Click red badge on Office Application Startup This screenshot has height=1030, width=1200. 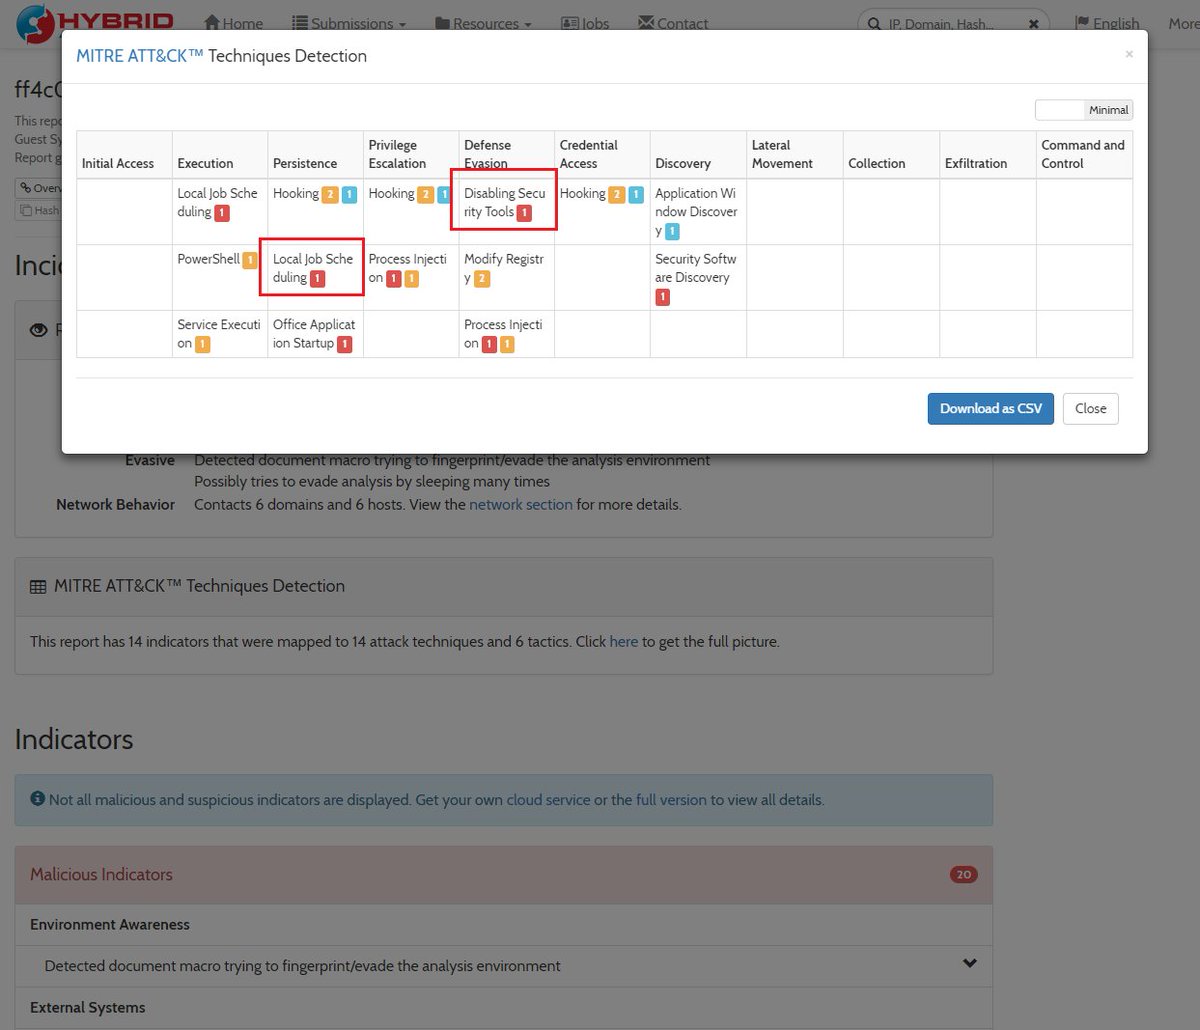pyautogui.click(x=344, y=344)
